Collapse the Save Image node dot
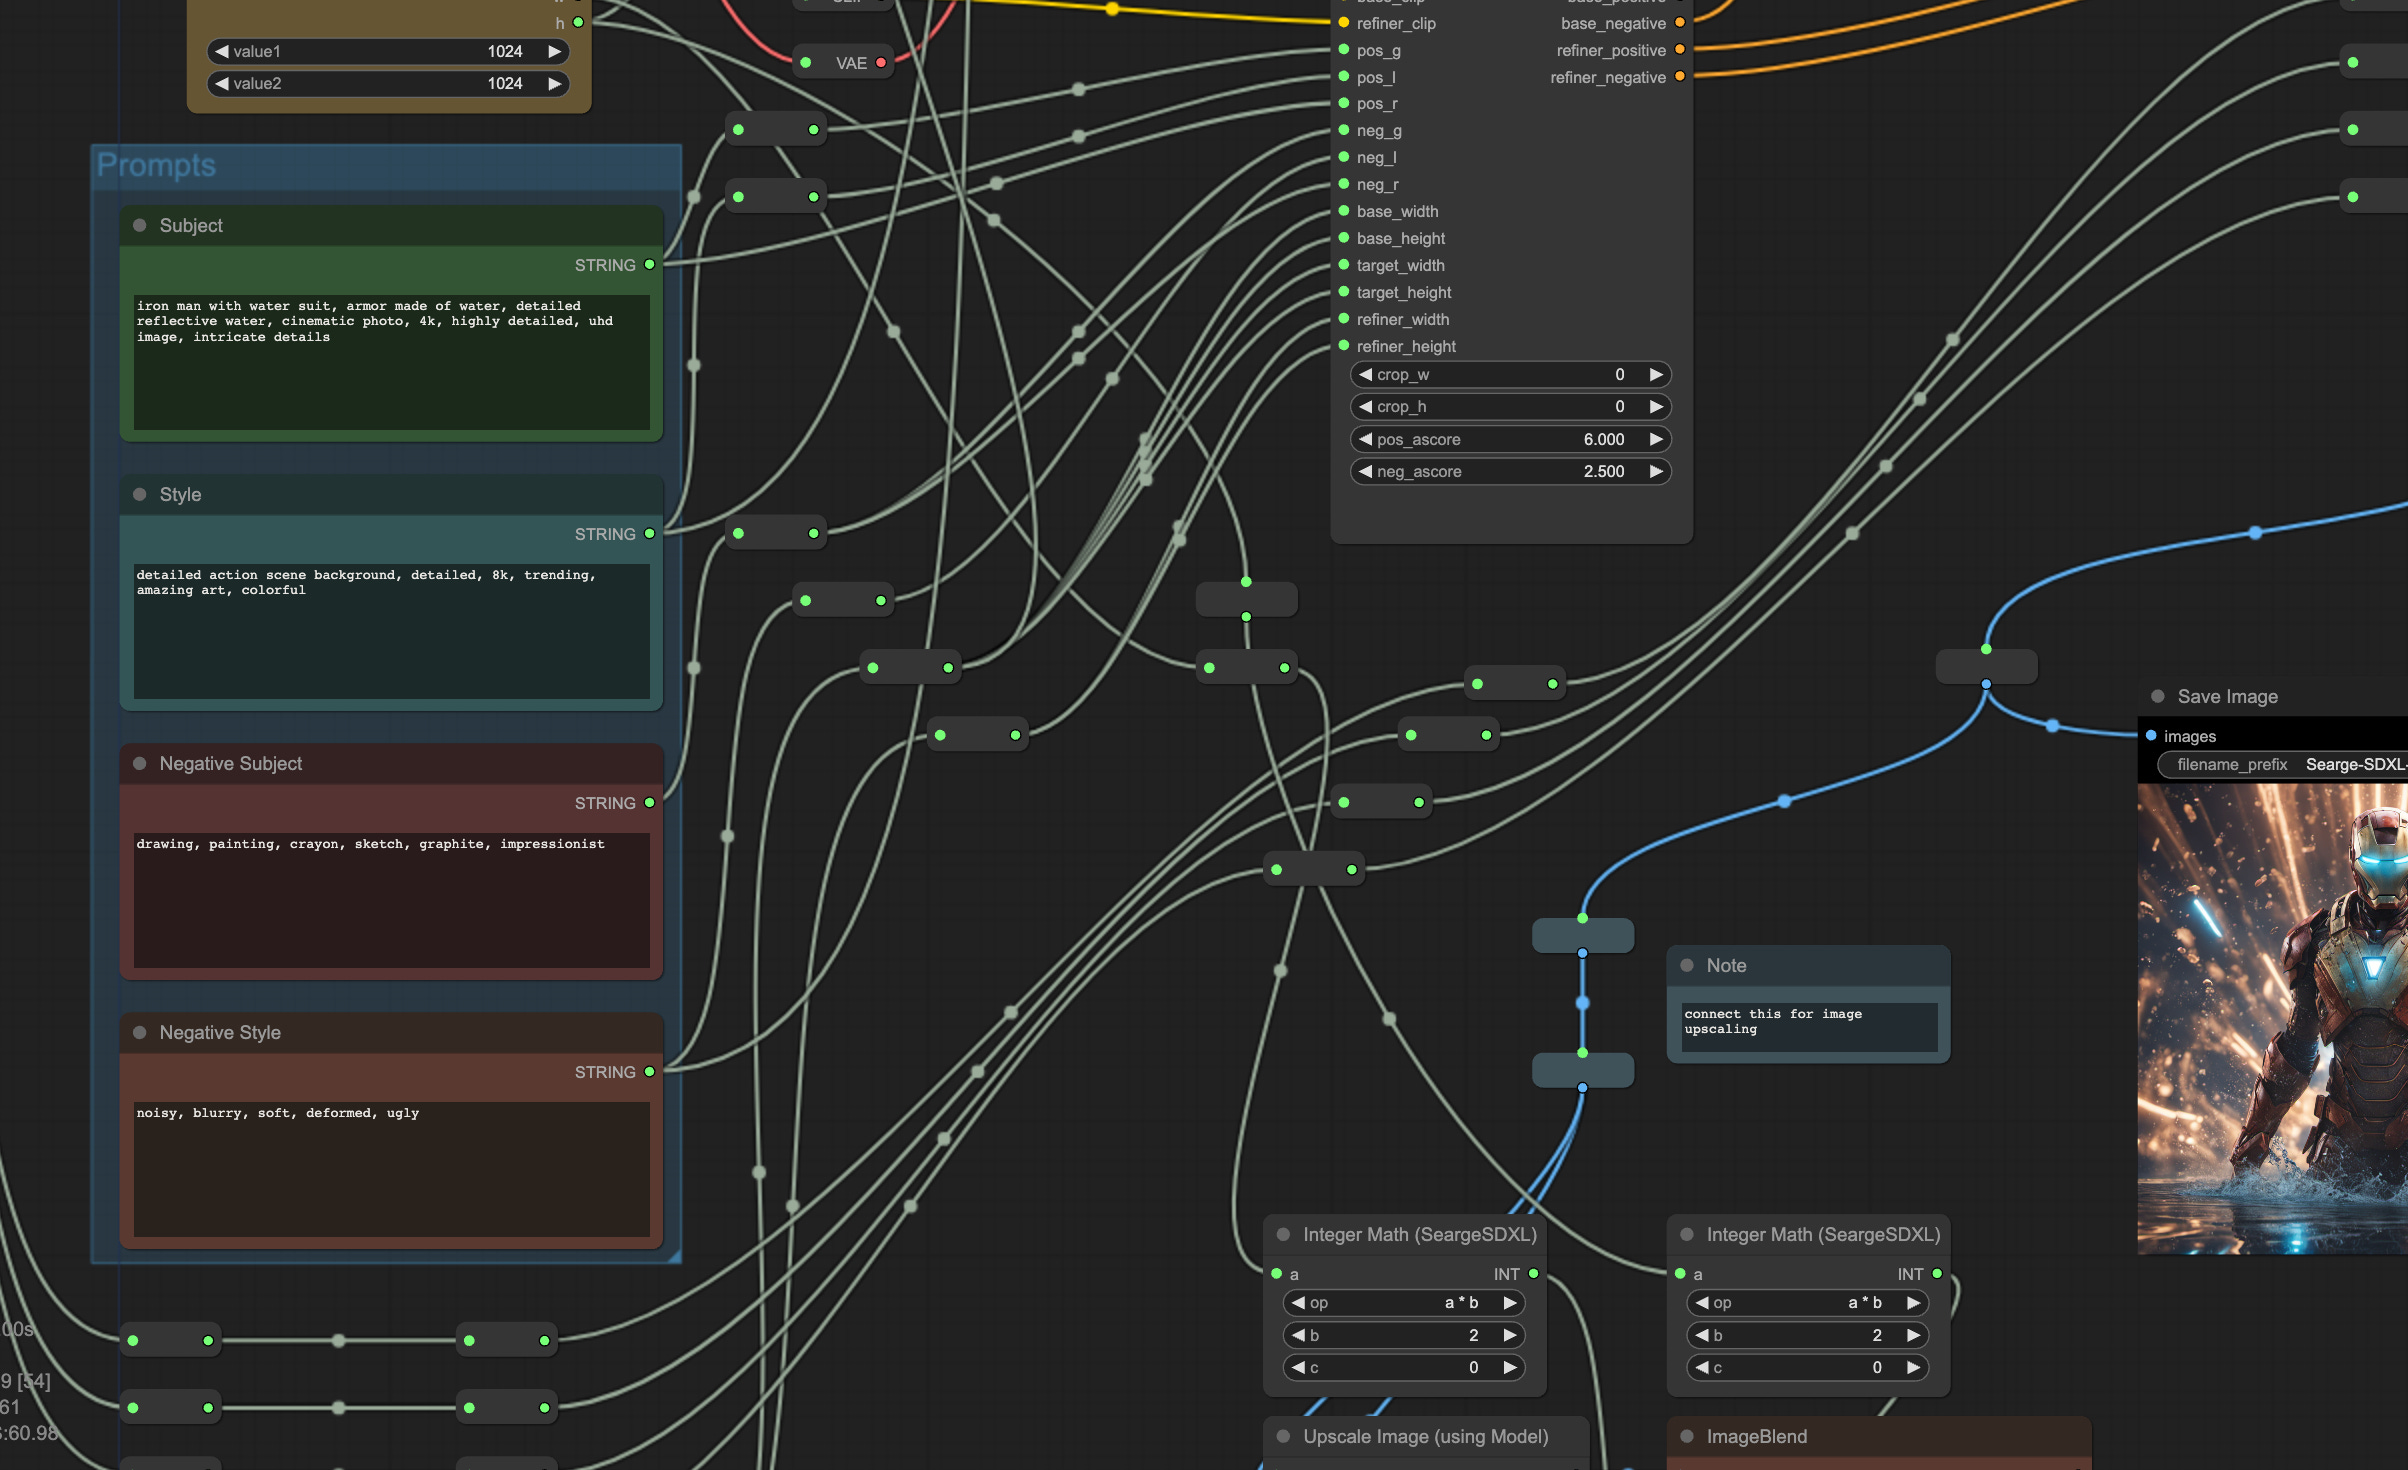The width and height of the screenshot is (2408, 1470). click(x=2158, y=696)
